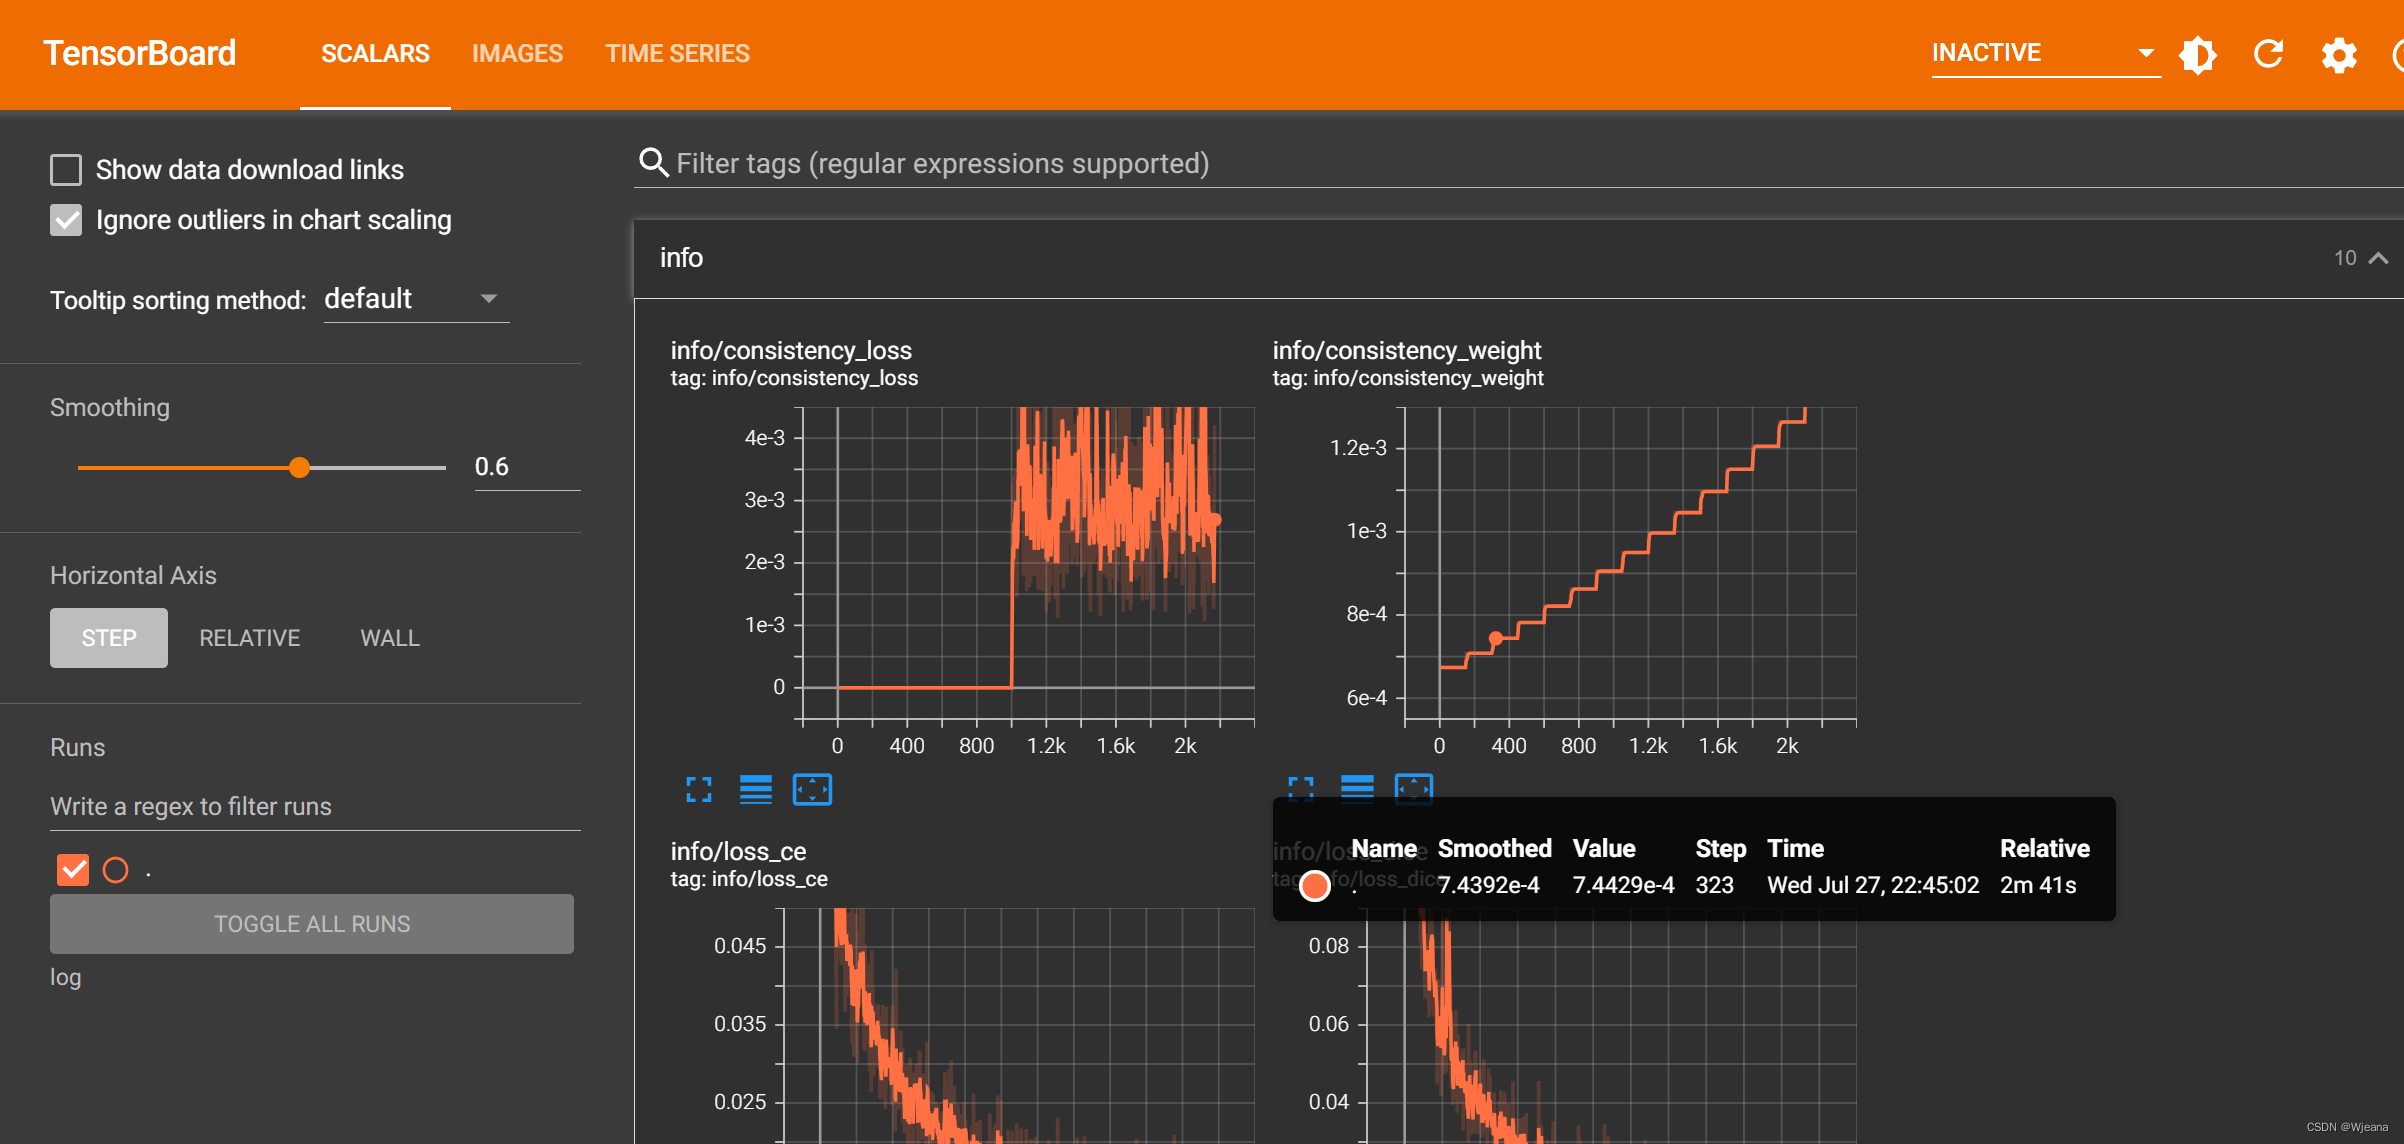Select the run's orange radio circle
The image size is (2404, 1144).
pos(116,870)
